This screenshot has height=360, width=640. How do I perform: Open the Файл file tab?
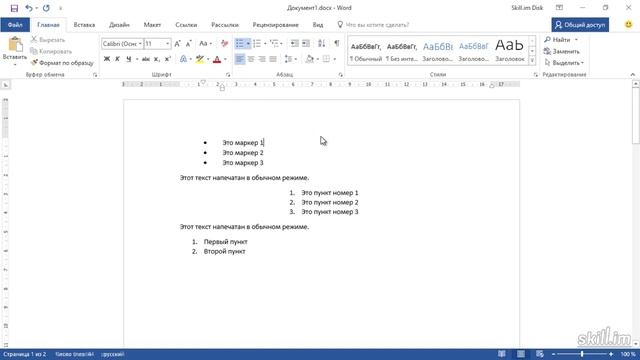coord(15,24)
